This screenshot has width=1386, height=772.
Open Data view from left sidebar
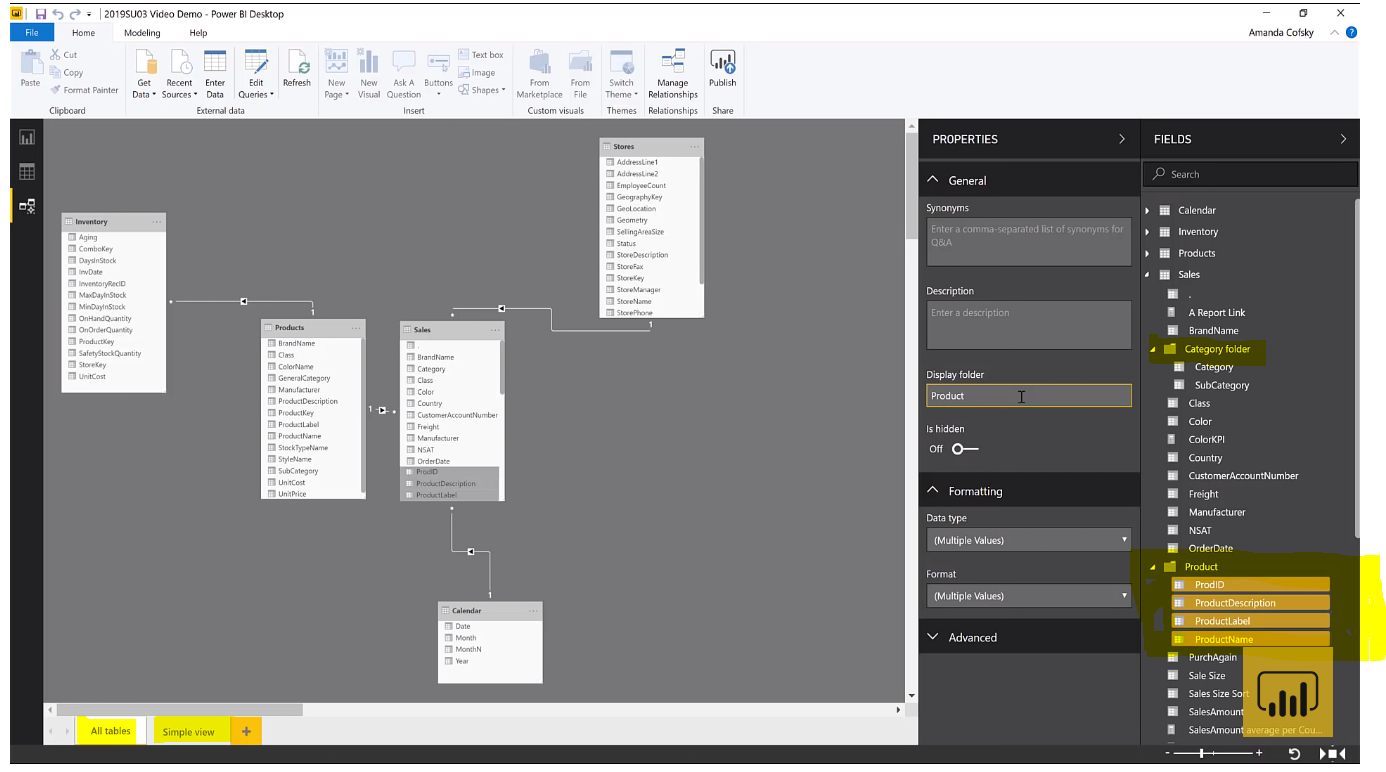[27, 172]
